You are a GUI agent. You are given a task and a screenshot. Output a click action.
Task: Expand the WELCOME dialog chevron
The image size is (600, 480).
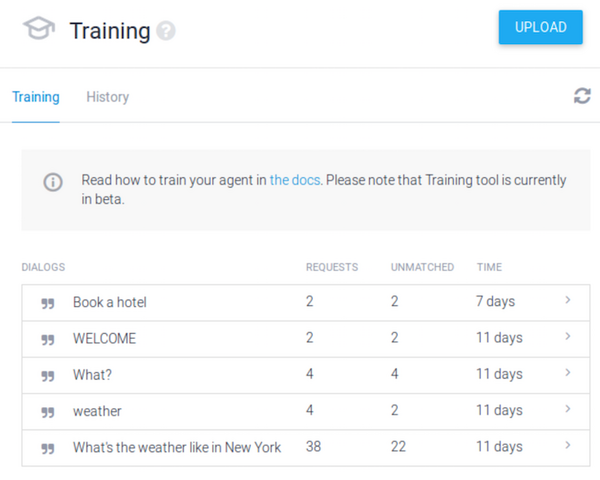[x=568, y=337]
